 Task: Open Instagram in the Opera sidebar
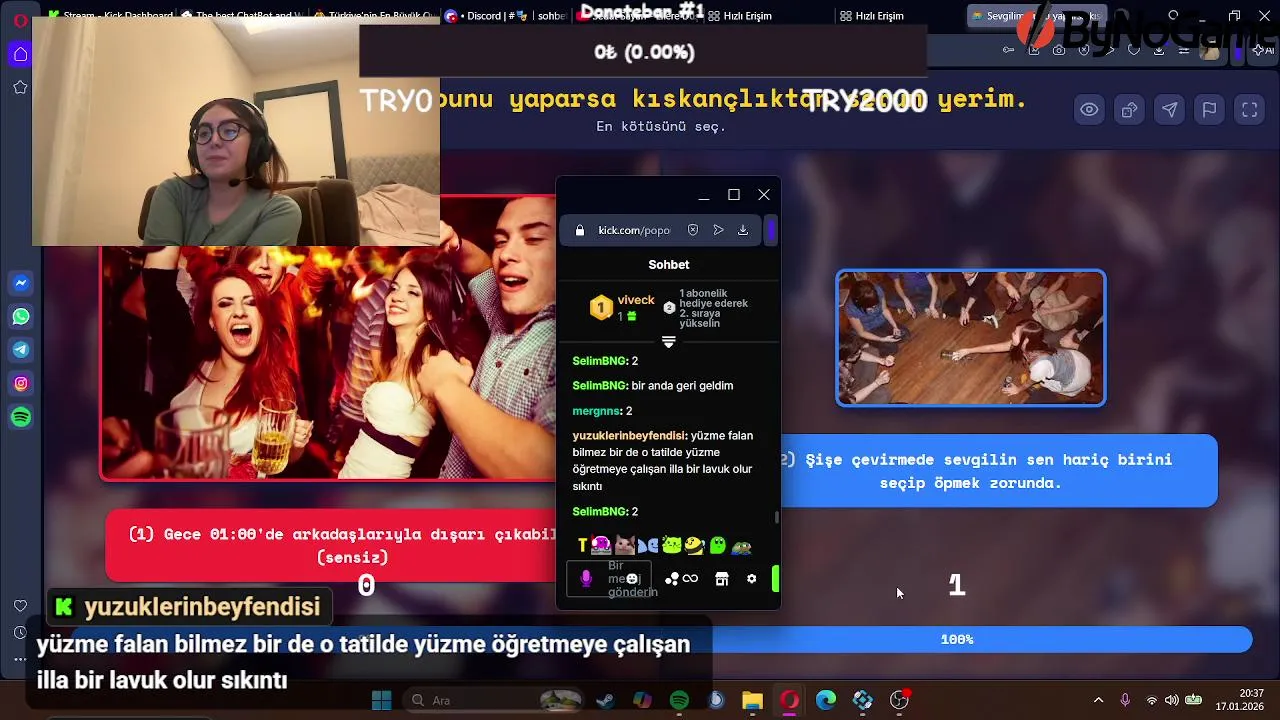(21, 383)
